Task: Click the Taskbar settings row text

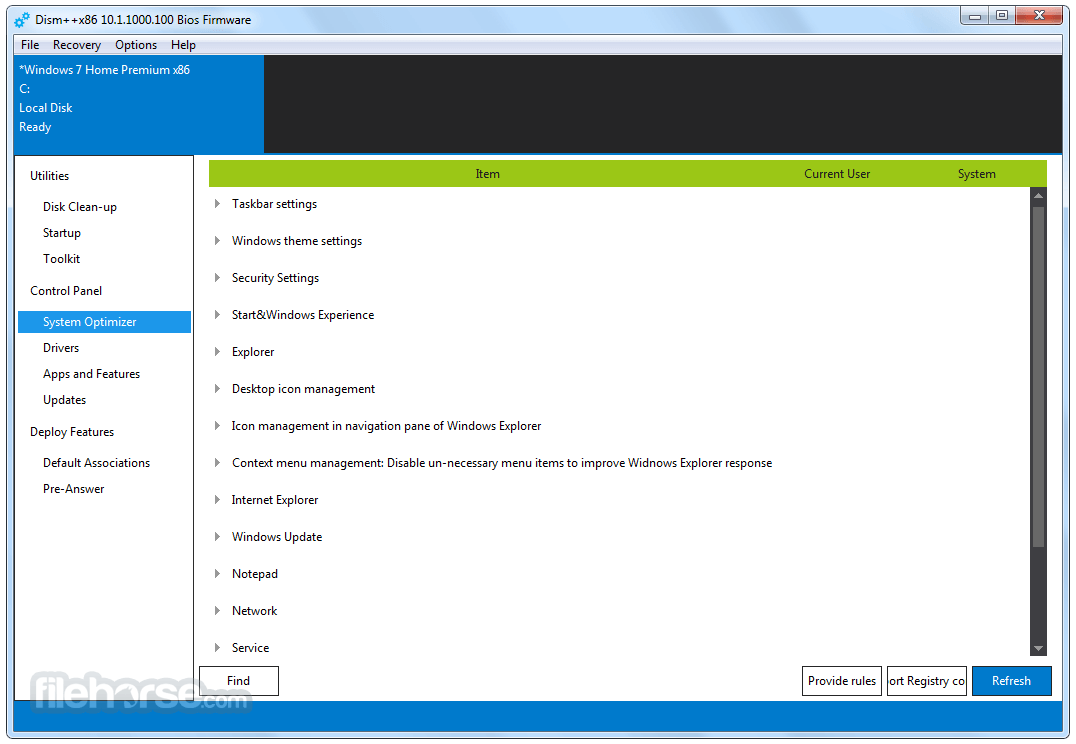Action: pyautogui.click(x=274, y=204)
